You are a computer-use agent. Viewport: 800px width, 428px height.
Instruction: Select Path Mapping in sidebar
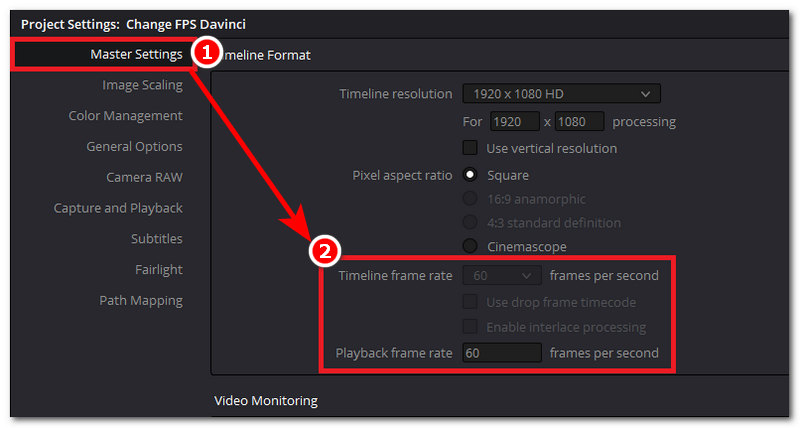[141, 300]
